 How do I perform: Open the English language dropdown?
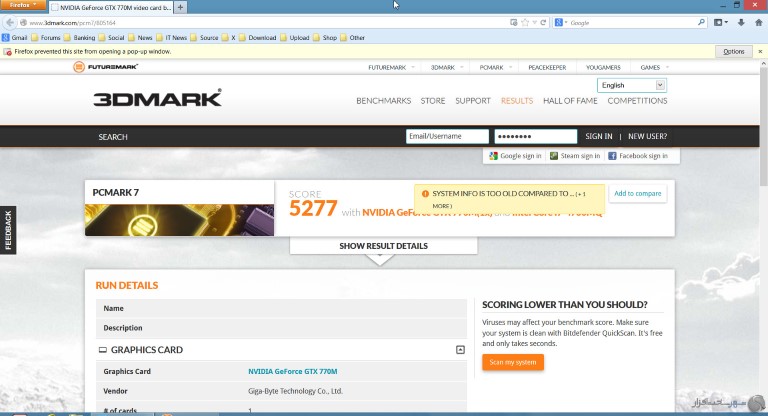(632, 85)
